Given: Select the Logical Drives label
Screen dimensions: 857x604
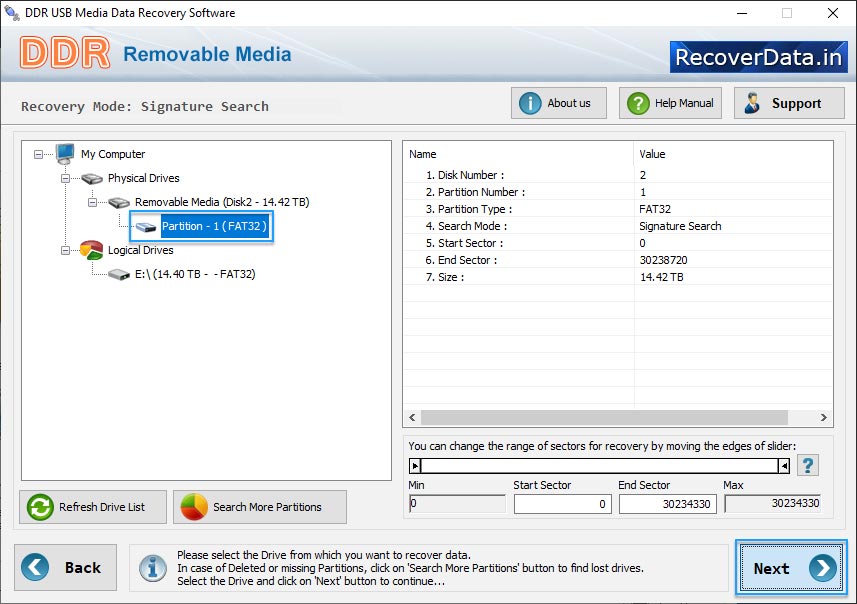Looking at the screenshot, I should tap(140, 250).
